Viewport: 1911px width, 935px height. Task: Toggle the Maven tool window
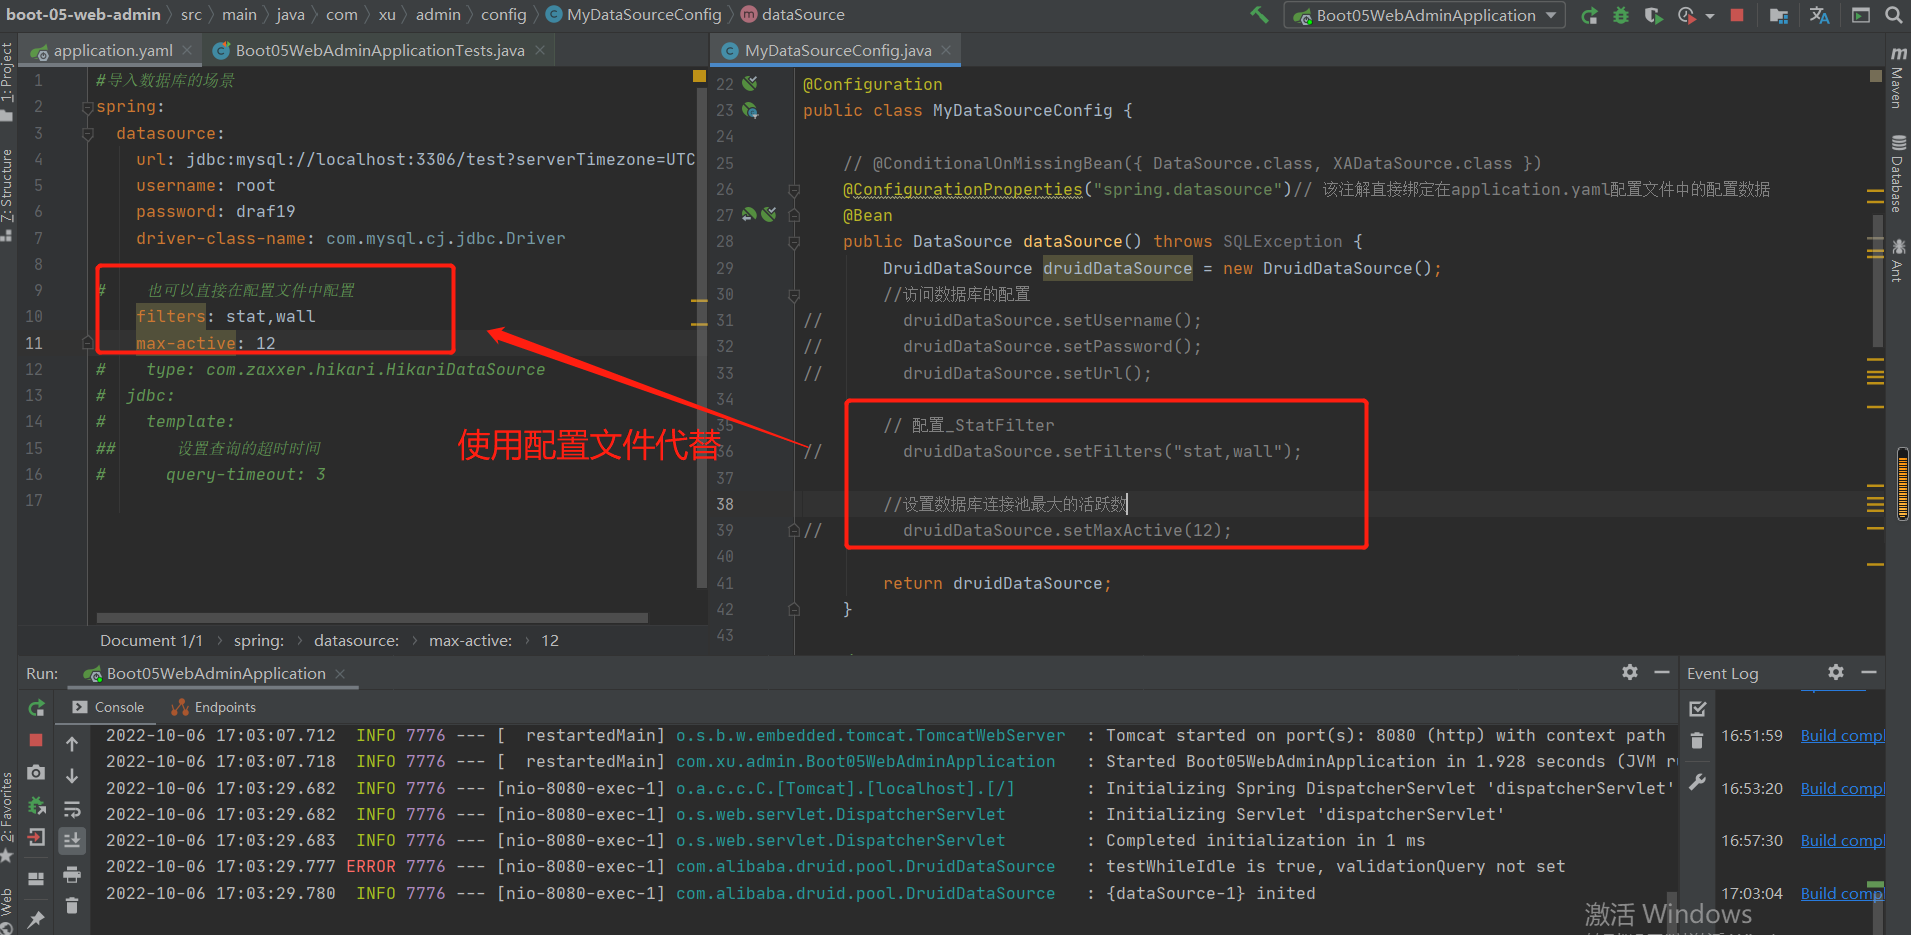tap(1897, 78)
